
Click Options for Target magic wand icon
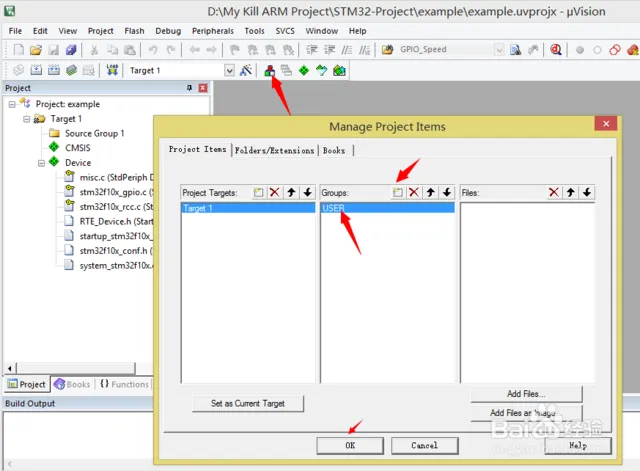click(246, 70)
